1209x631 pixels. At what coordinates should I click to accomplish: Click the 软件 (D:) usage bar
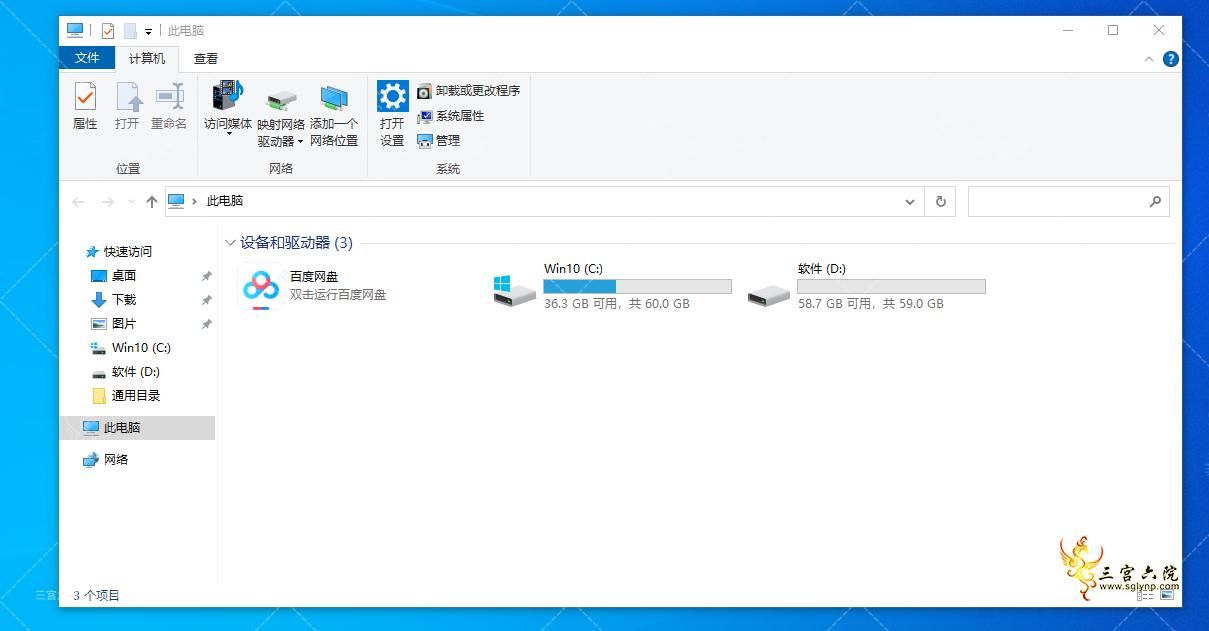point(891,286)
